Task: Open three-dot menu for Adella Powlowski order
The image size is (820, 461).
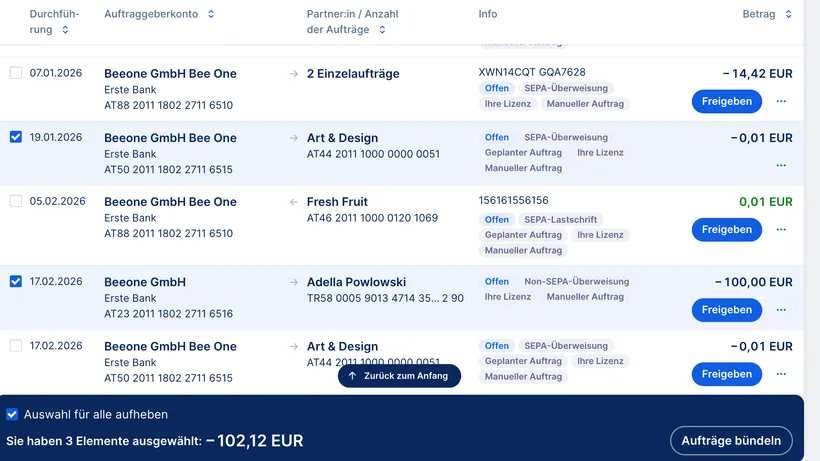Action: [x=781, y=310]
